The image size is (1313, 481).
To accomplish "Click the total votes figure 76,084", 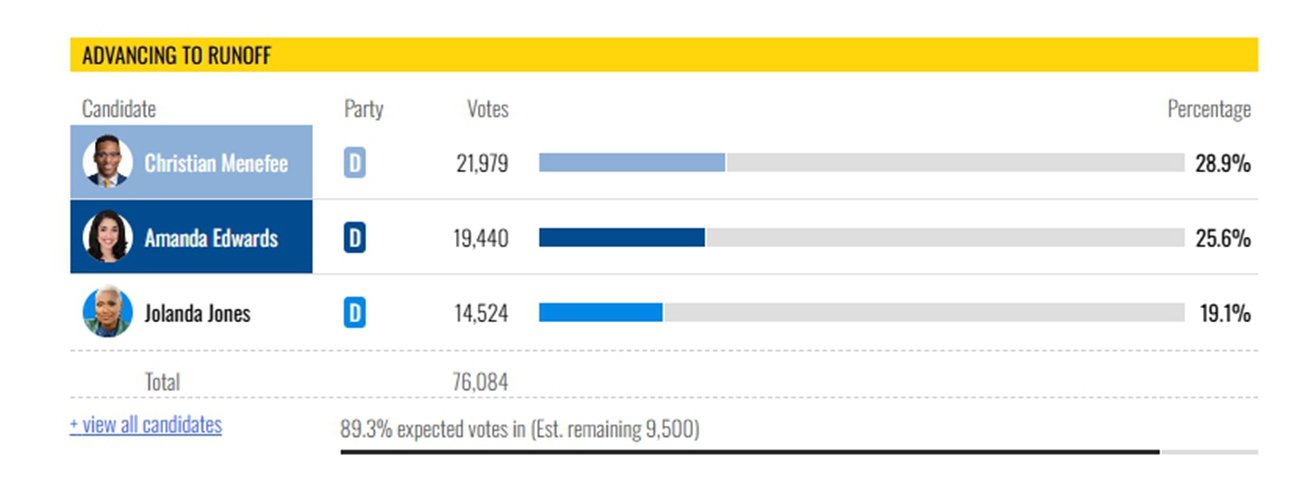I will [x=481, y=382].
